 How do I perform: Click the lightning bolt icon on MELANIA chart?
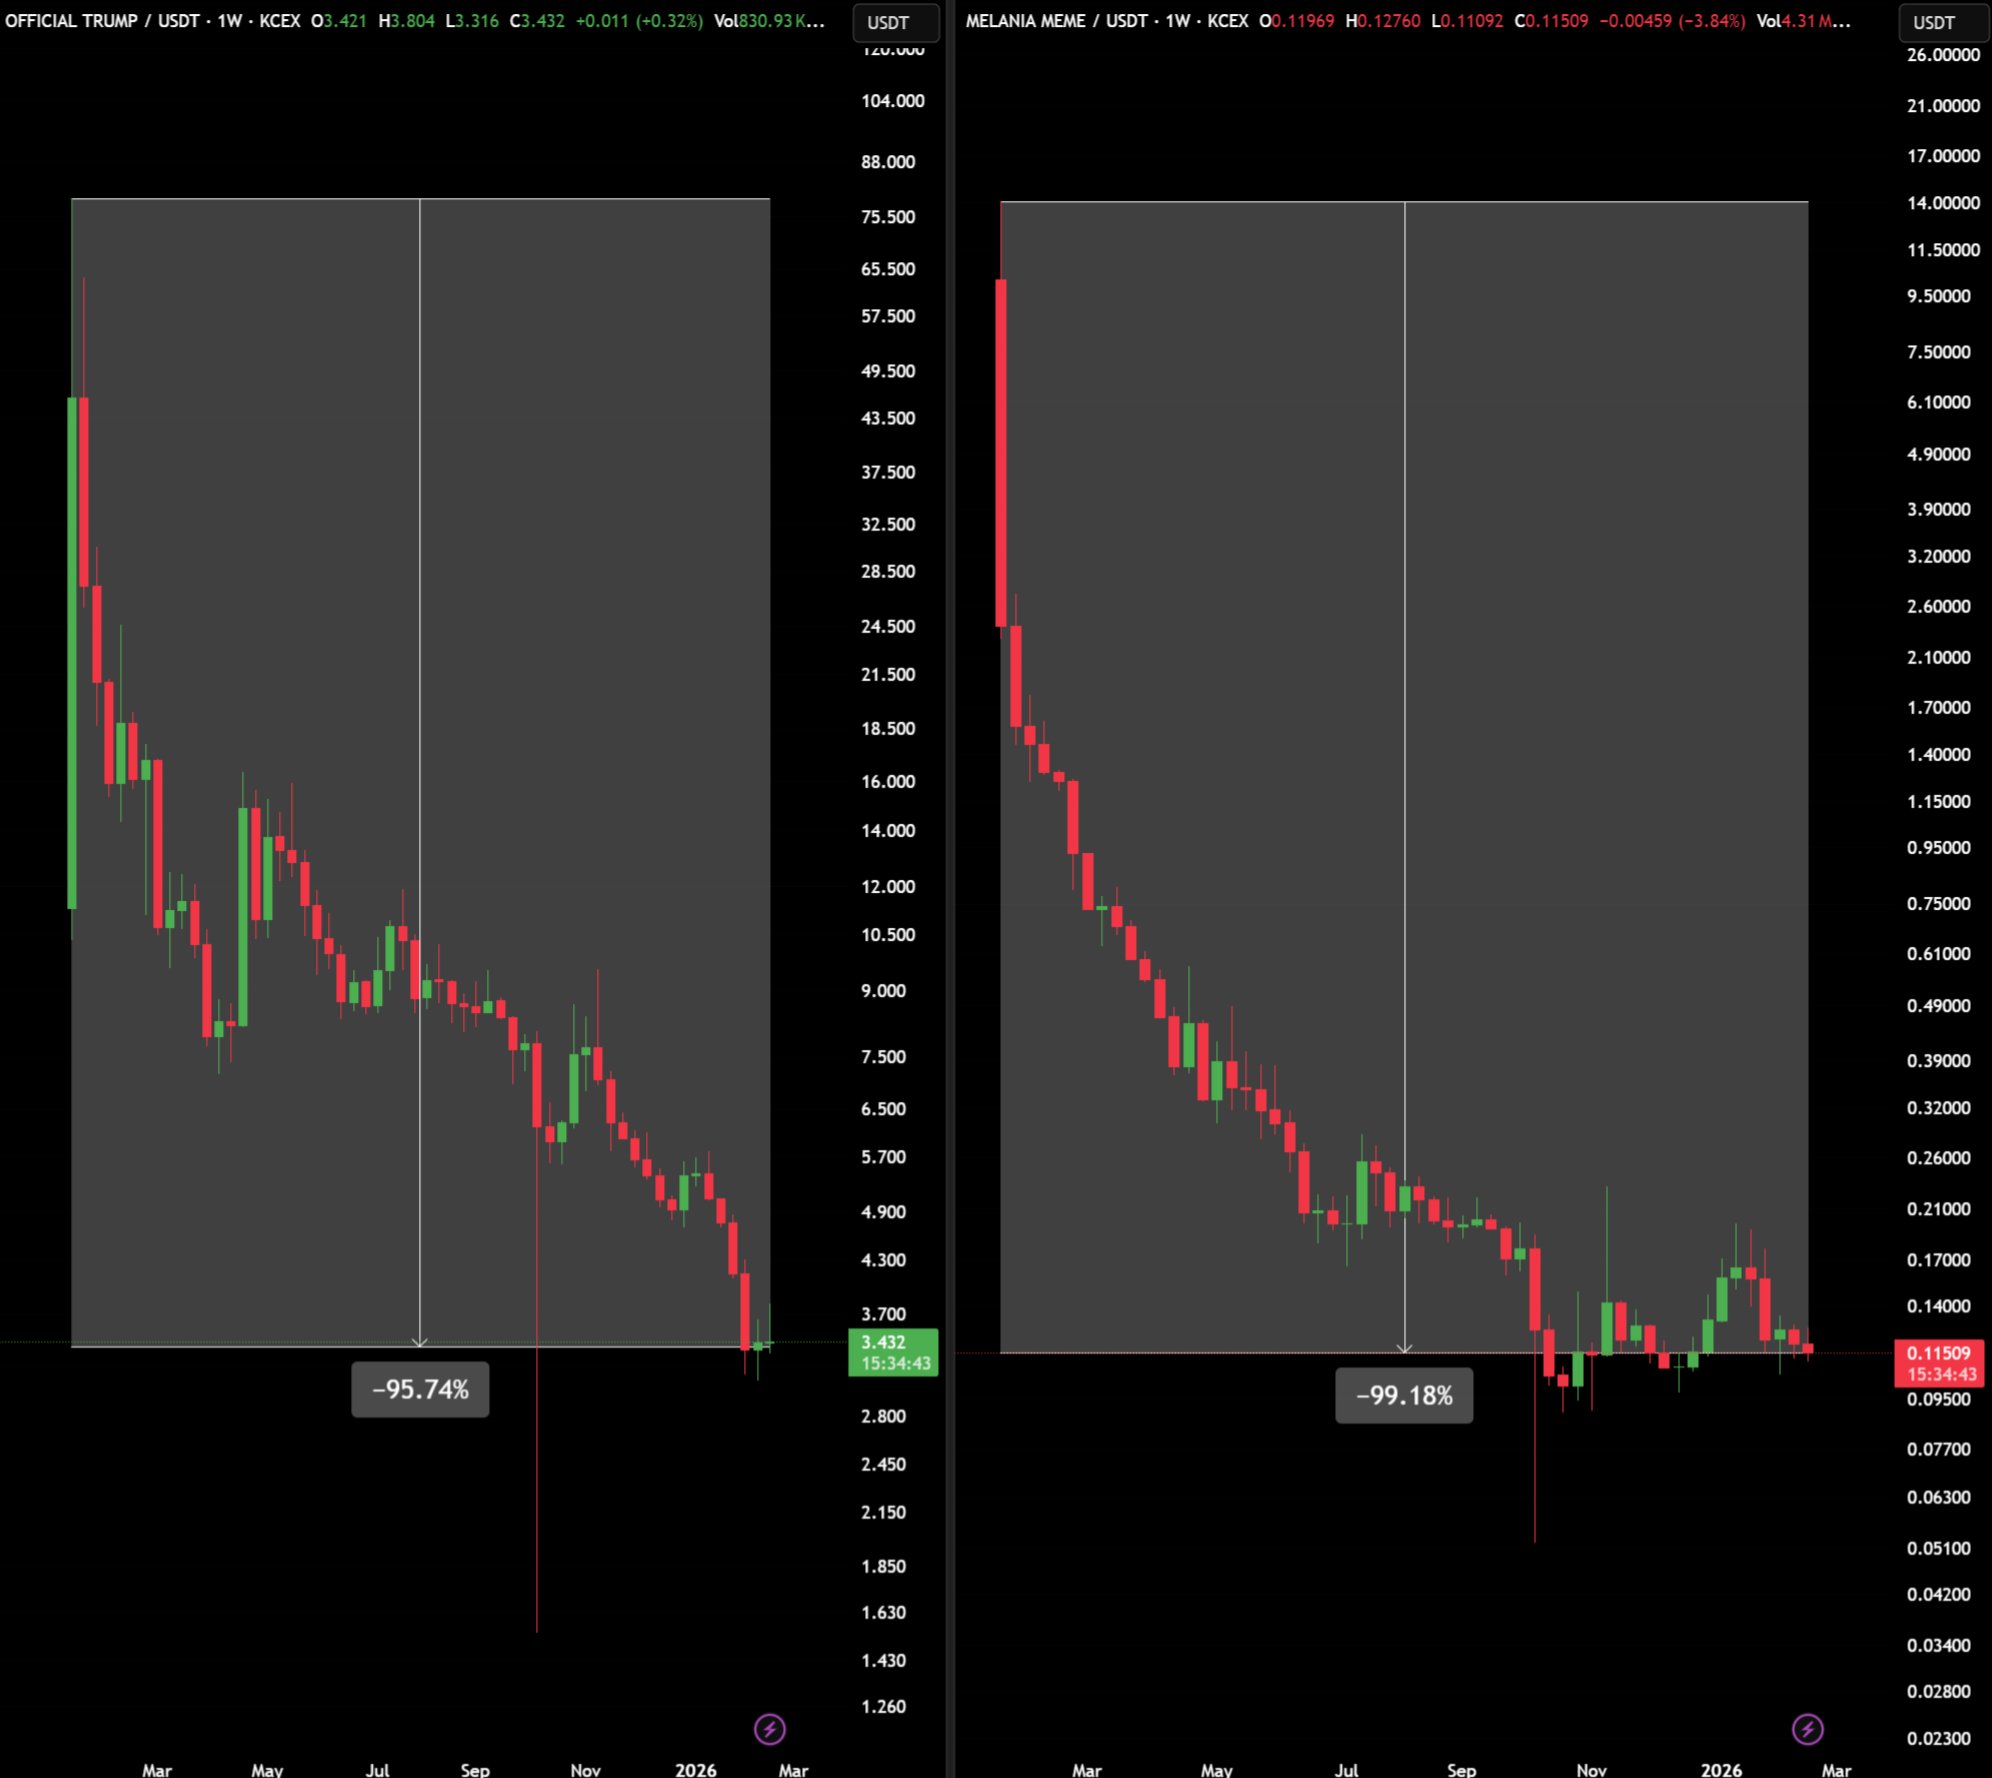pyautogui.click(x=1807, y=1729)
